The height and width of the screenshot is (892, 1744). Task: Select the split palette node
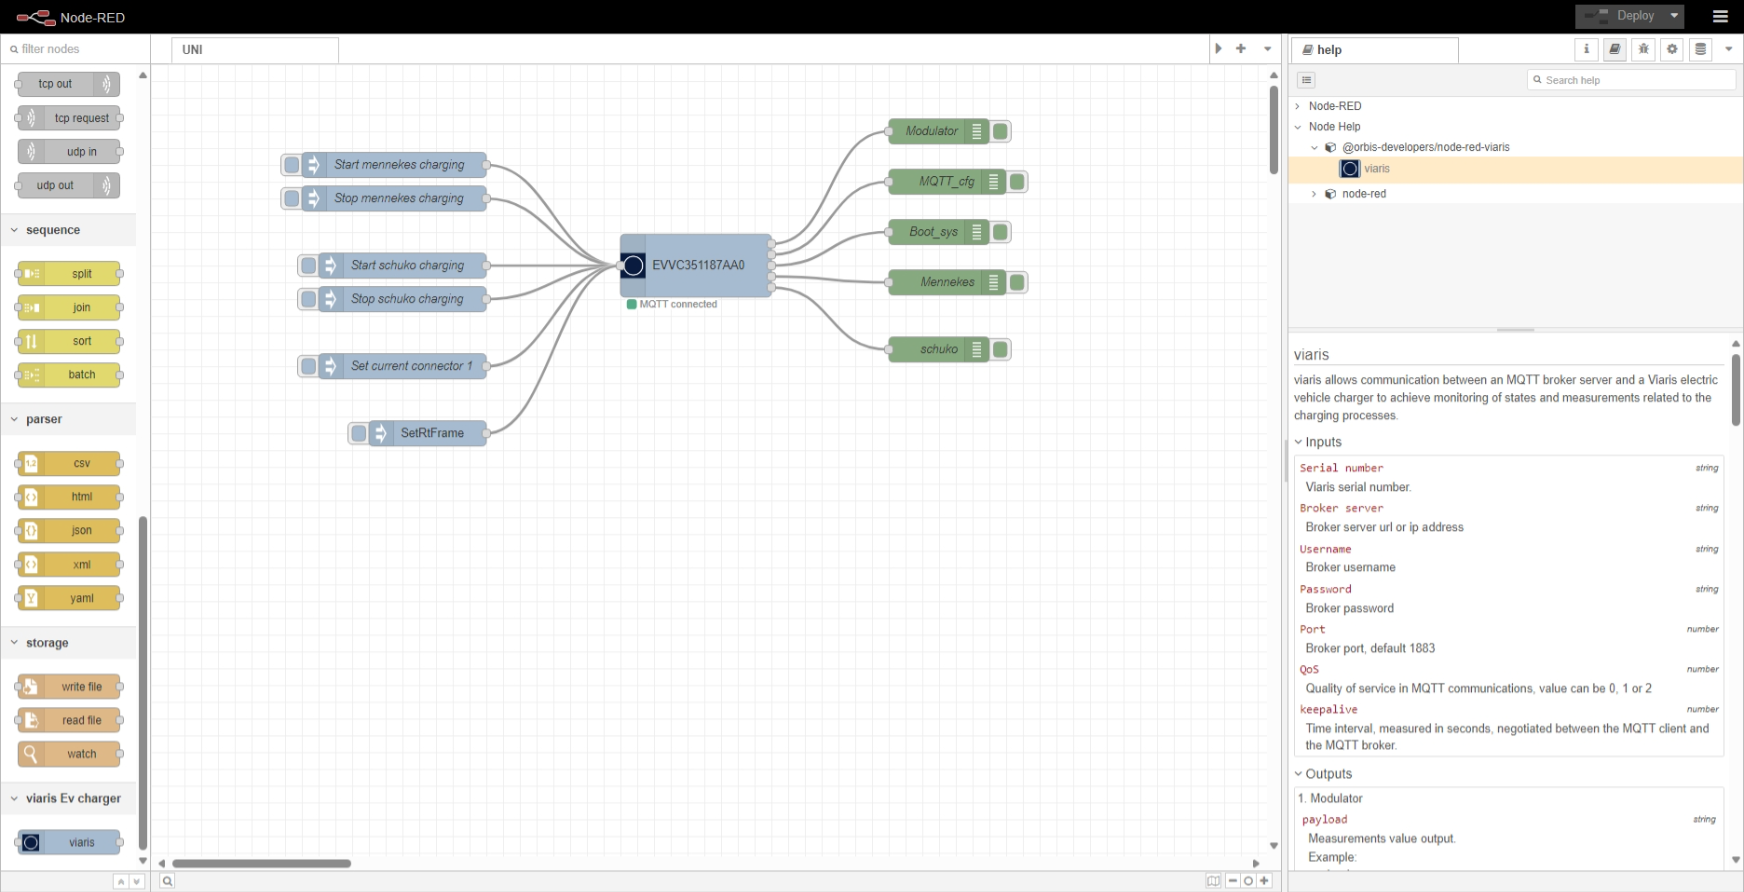(x=68, y=274)
